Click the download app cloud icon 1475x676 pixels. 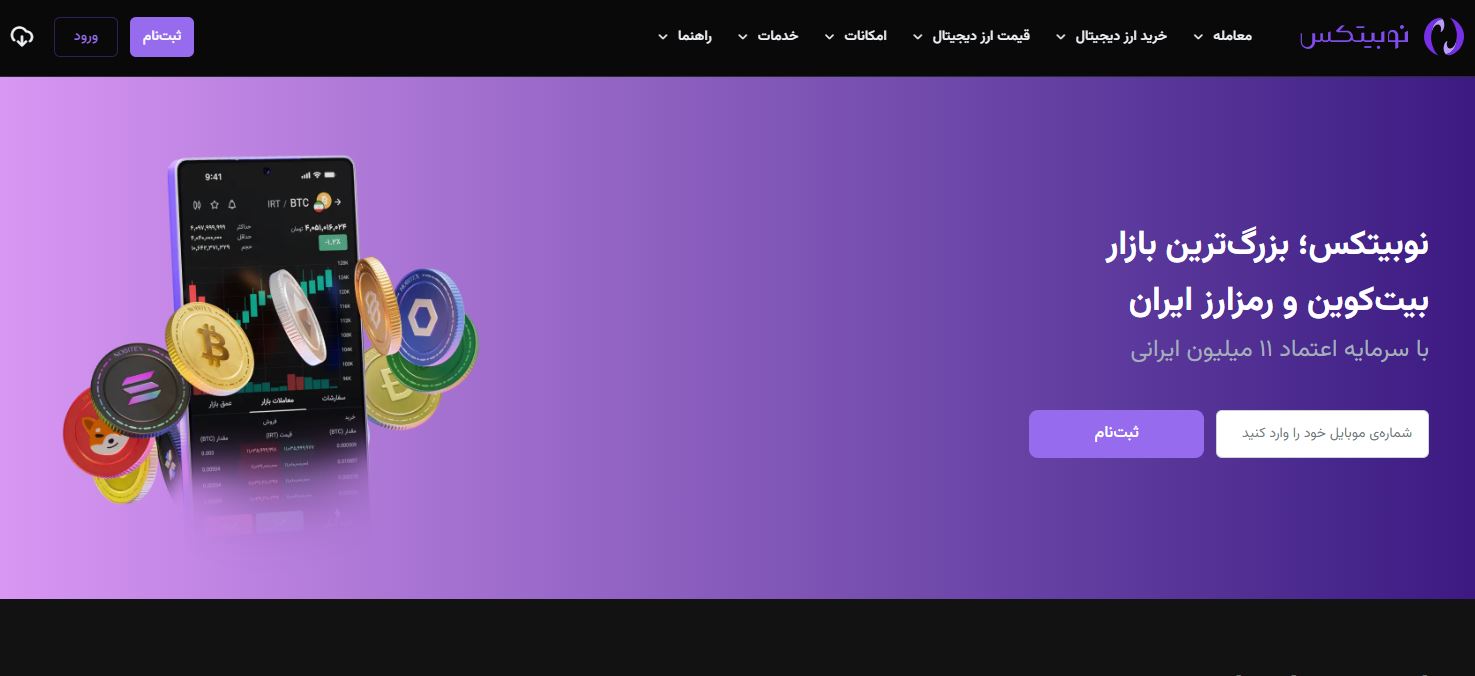point(22,36)
